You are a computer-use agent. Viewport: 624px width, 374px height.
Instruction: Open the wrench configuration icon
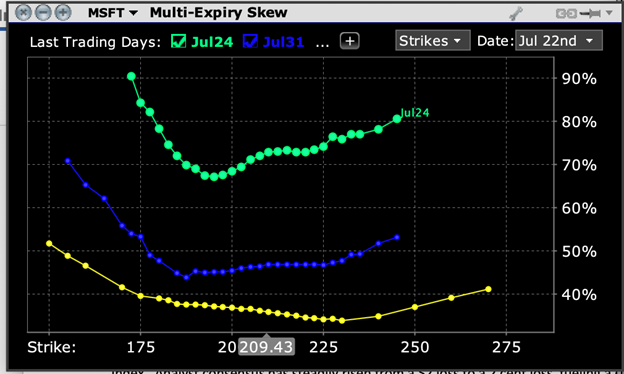pos(516,13)
